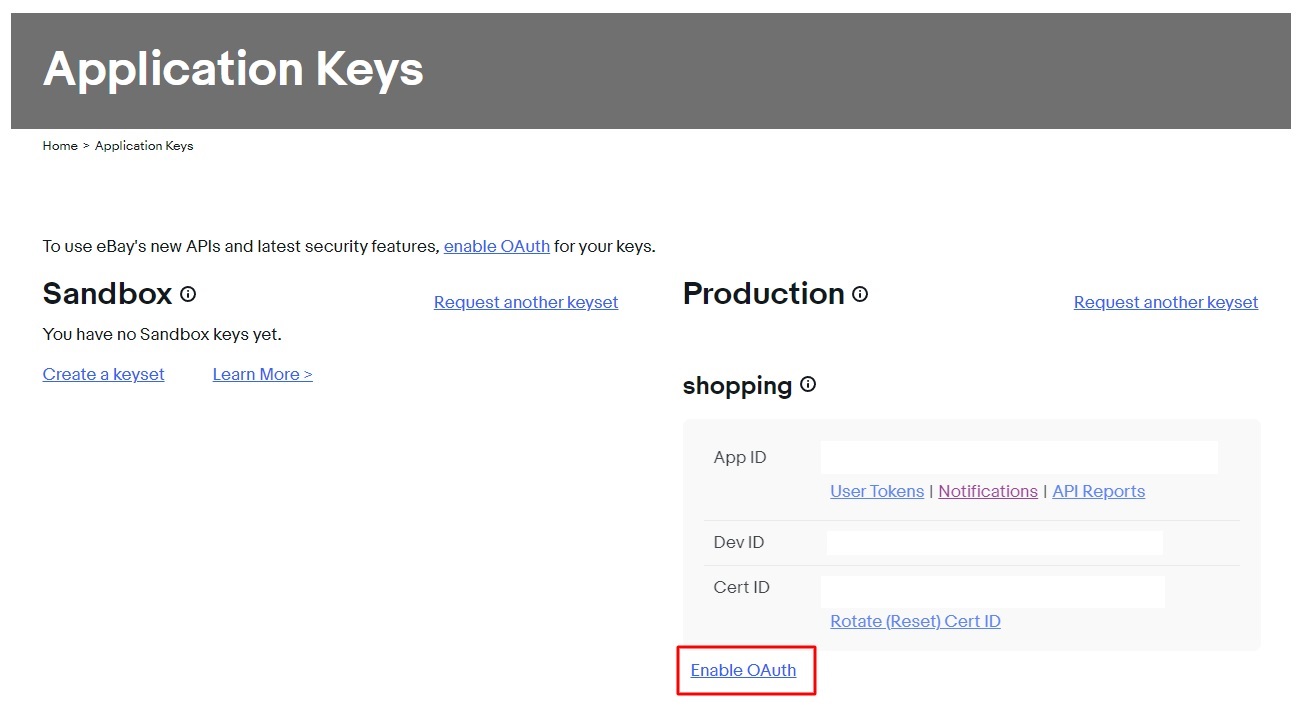Click the Production info icon
The height and width of the screenshot is (710, 1300).
(x=860, y=294)
